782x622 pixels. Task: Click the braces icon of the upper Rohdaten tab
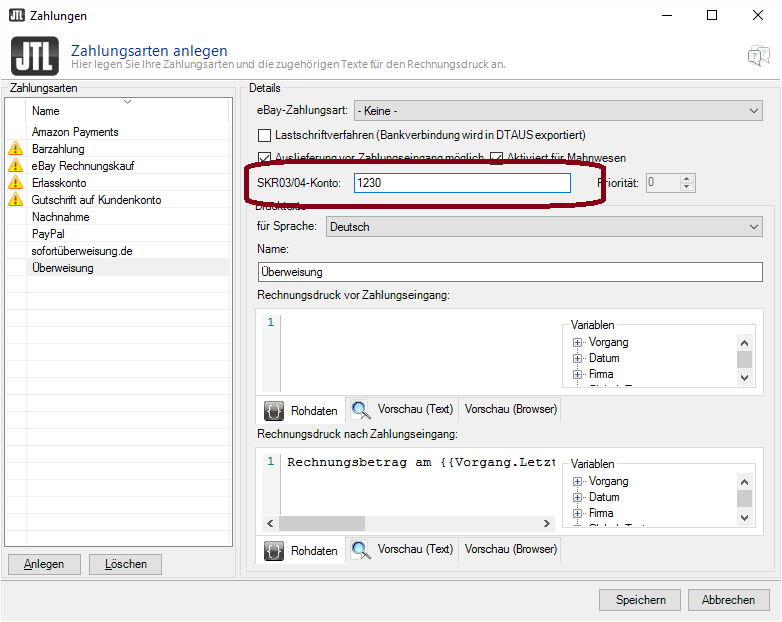274,410
